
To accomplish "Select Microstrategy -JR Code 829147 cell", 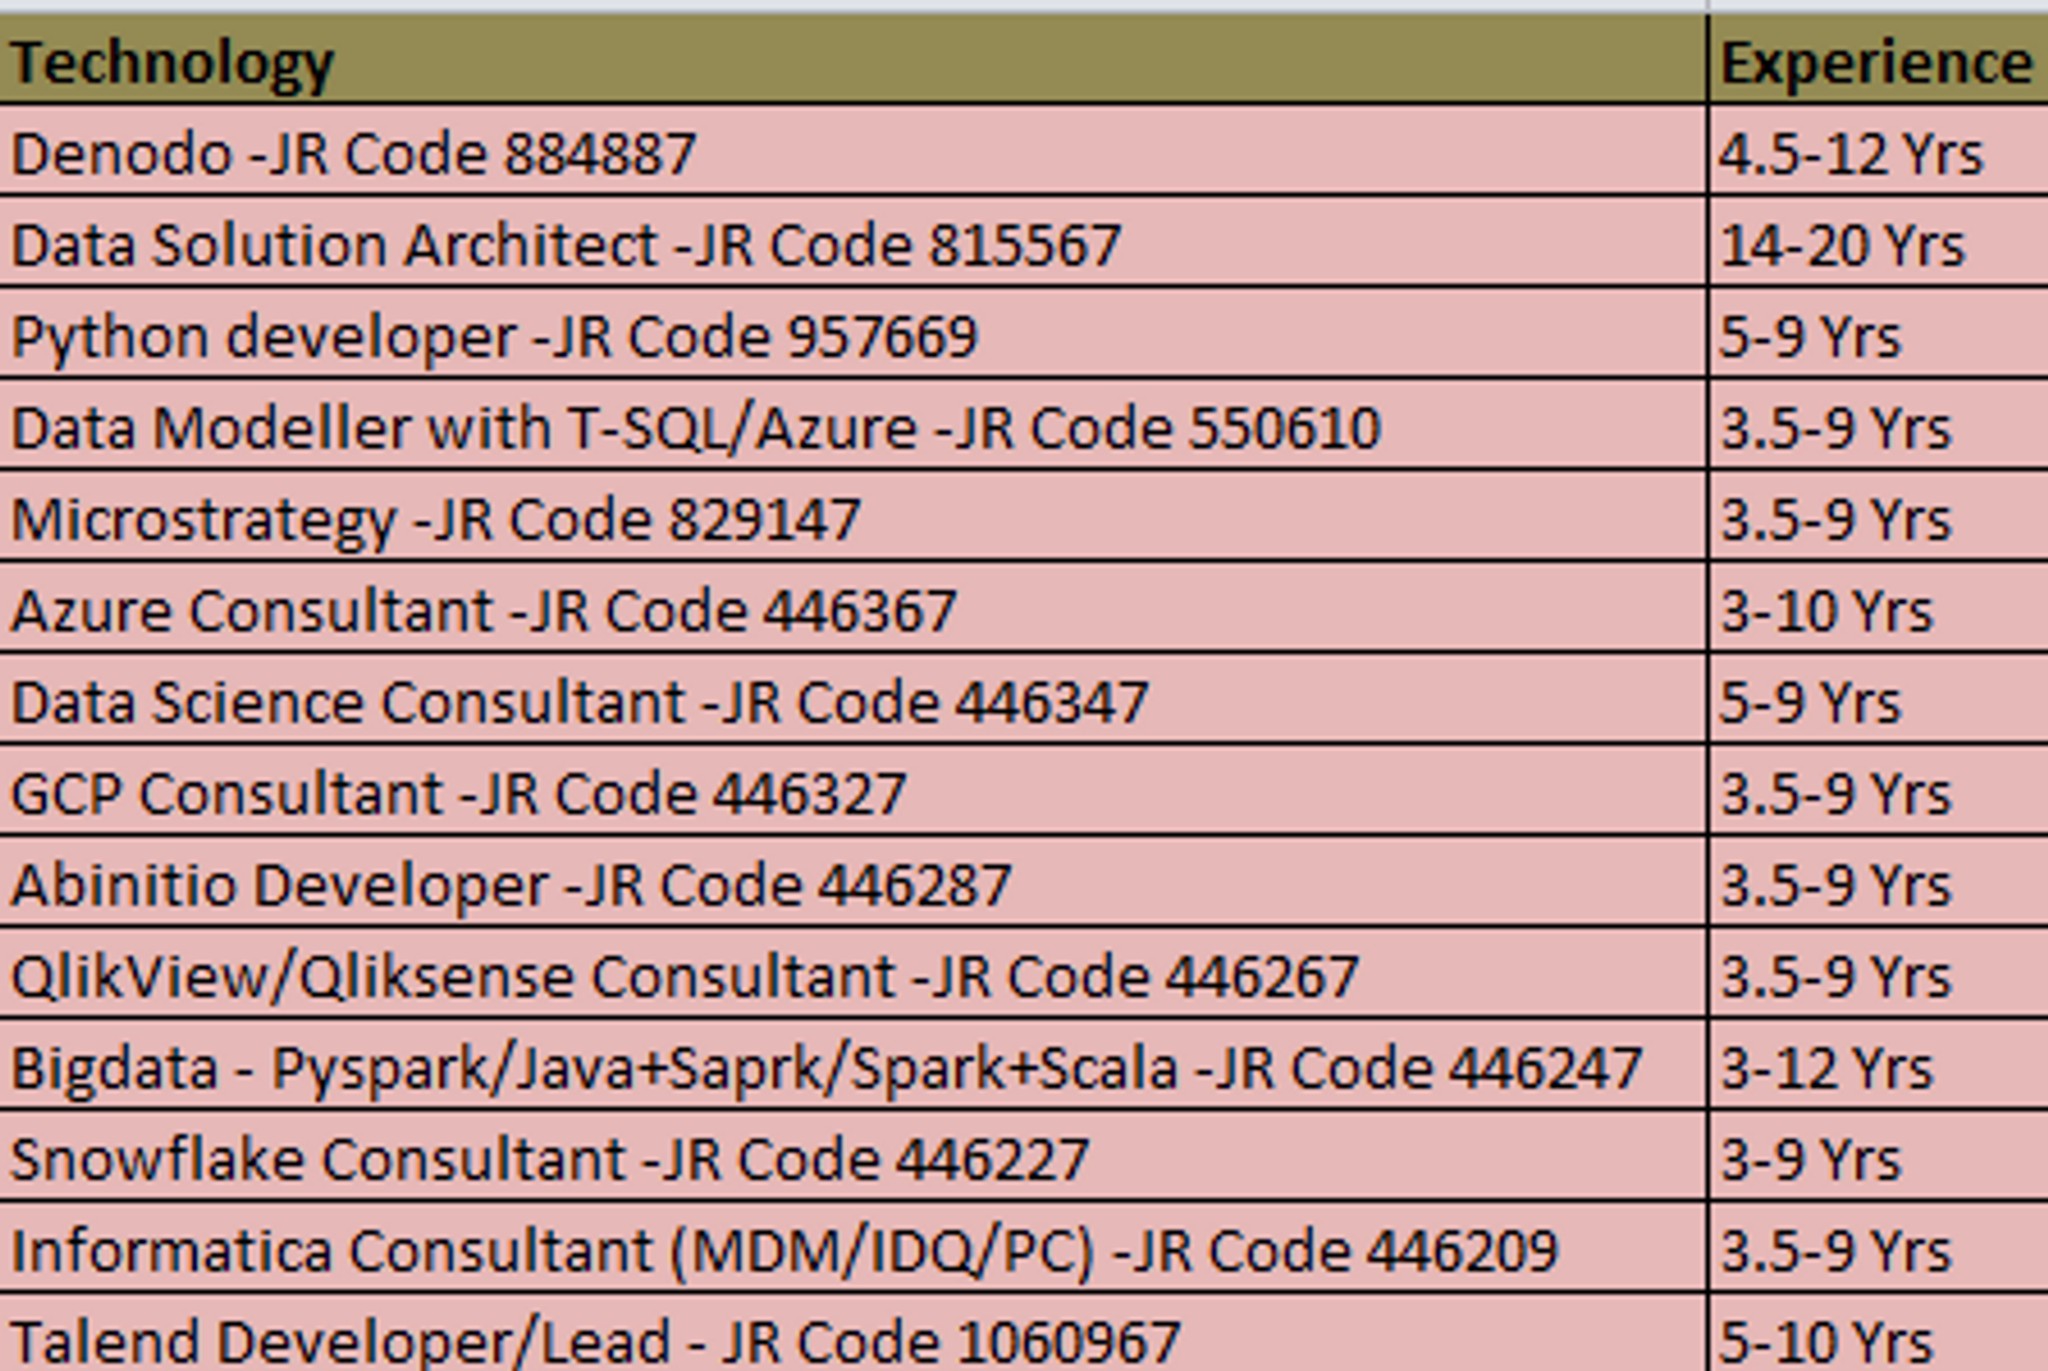I will (x=852, y=516).
